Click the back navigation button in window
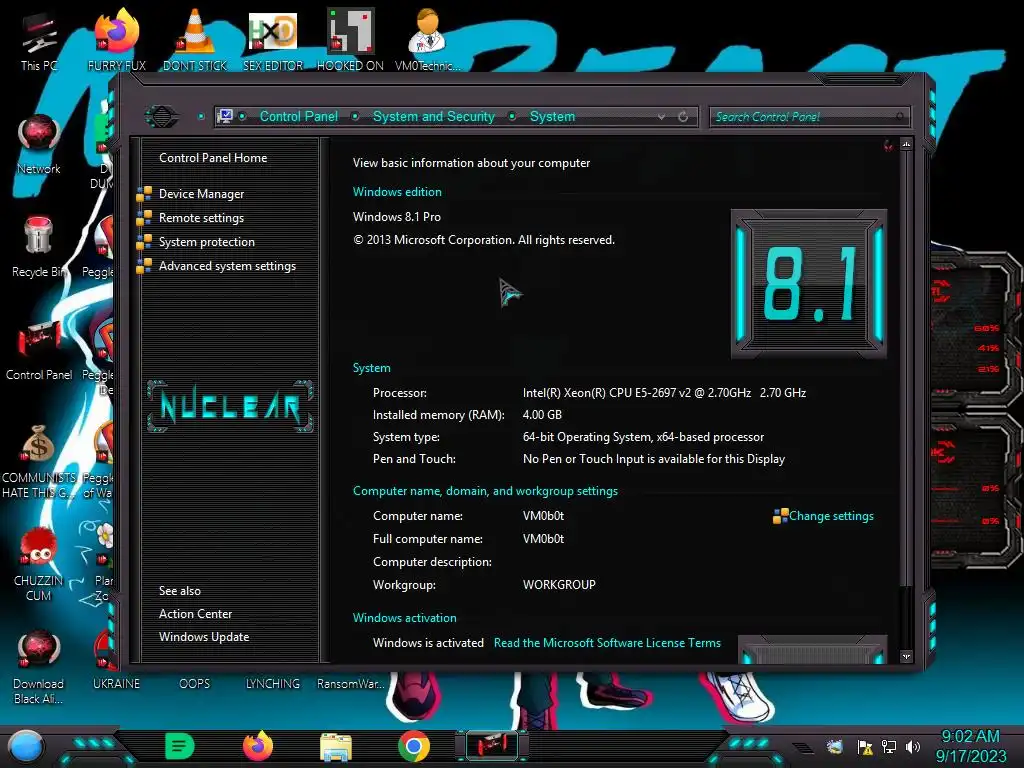Screen dimensions: 1024x768 pos(161,116)
